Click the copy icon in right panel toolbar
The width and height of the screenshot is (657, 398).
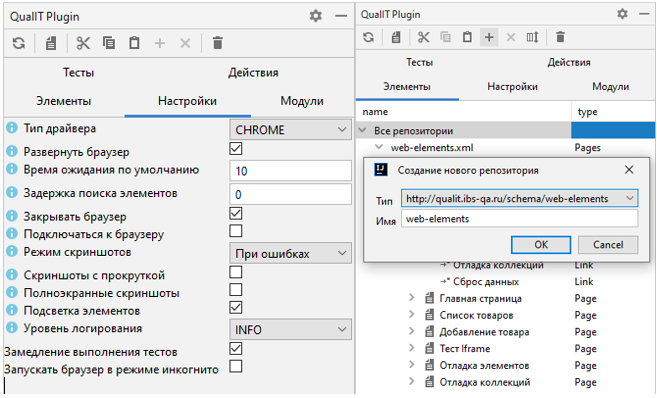[445, 37]
